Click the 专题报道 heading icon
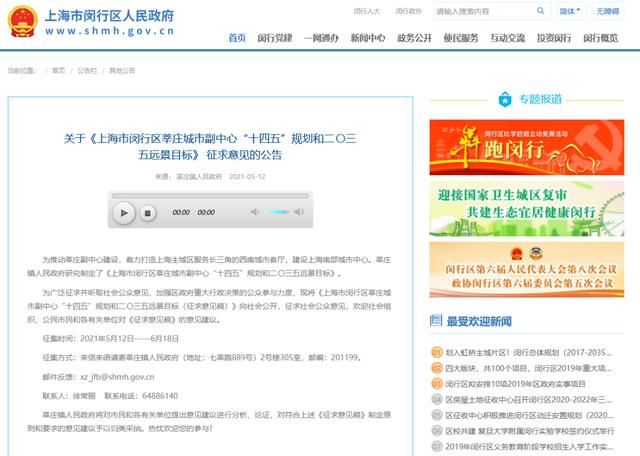The height and width of the screenshot is (456, 640). coord(505,99)
